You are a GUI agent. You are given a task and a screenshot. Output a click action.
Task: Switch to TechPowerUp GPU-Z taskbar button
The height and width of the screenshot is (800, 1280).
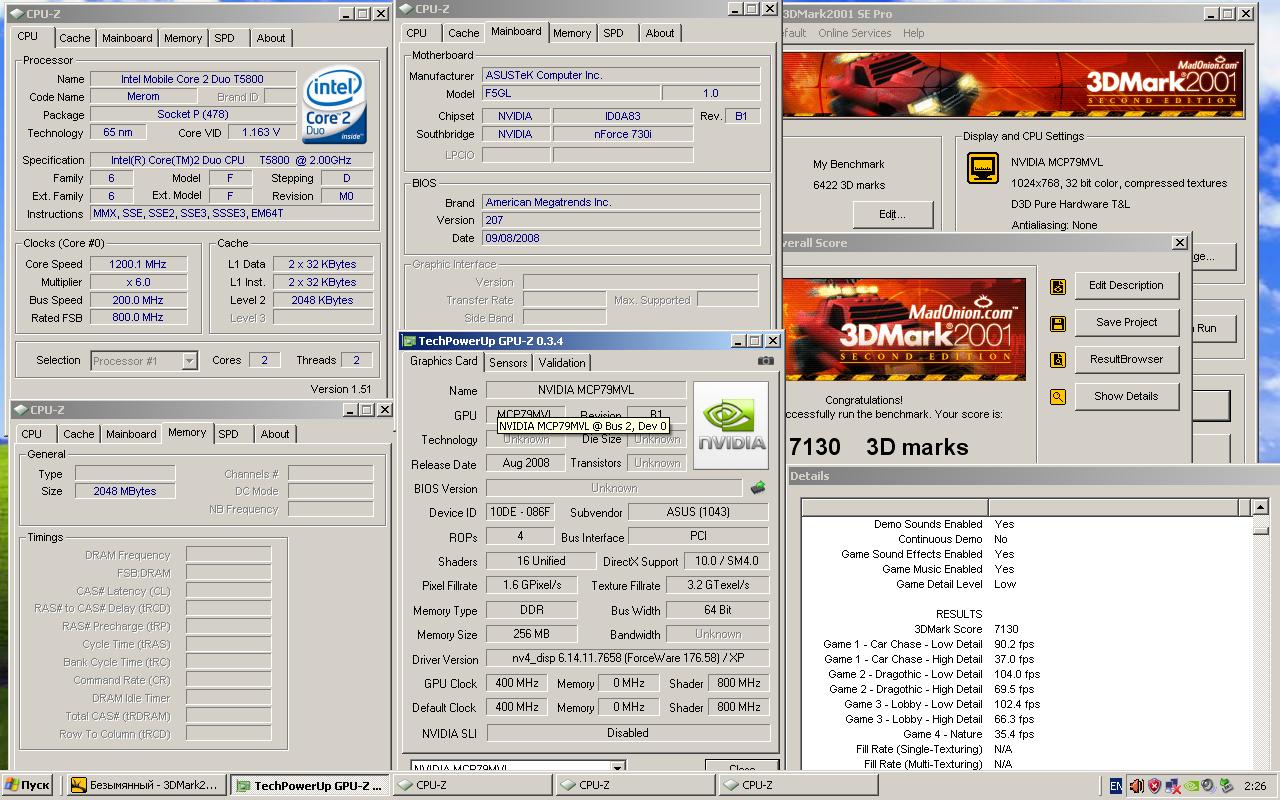(x=309, y=785)
